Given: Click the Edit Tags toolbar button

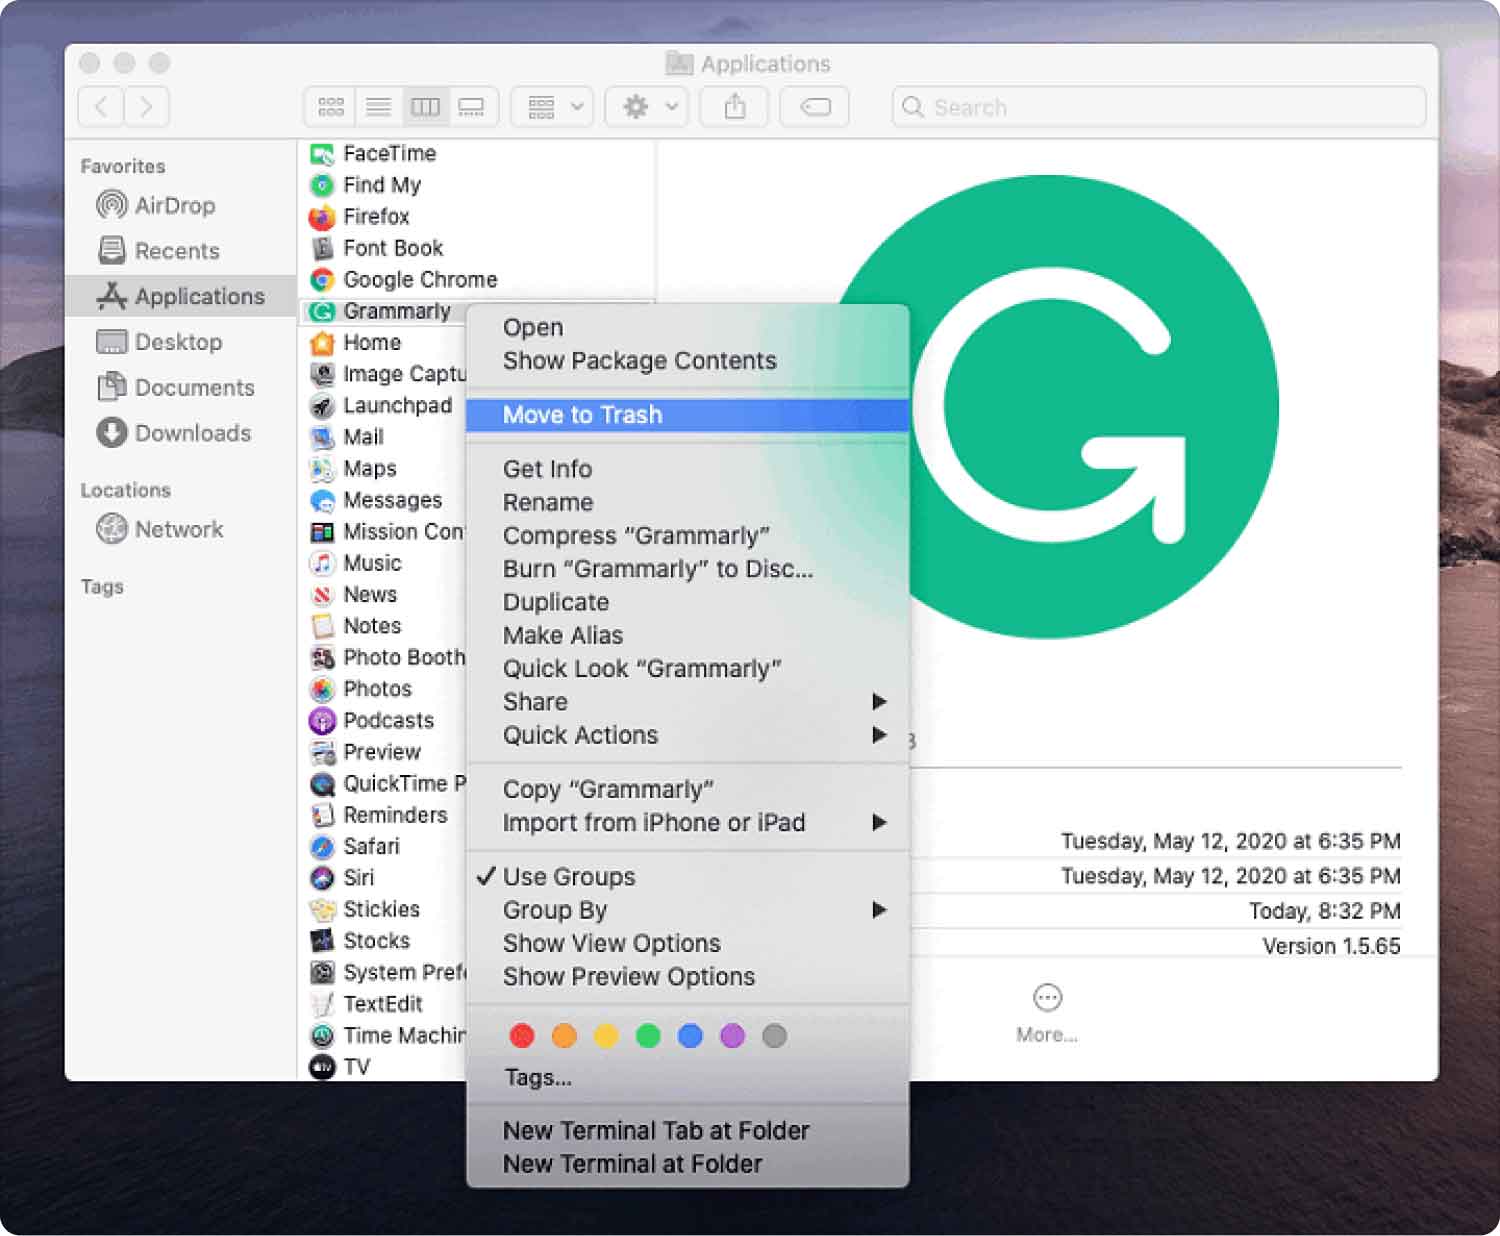Looking at the screenshot, I should [x=815, y=107].
